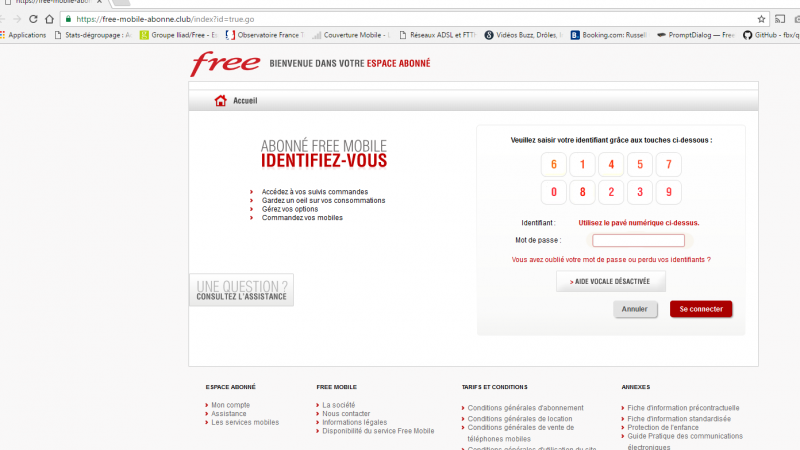The height and width of the screenshot is (450, 800).
Task: Open La société footer link
Action: click(338, 405)
